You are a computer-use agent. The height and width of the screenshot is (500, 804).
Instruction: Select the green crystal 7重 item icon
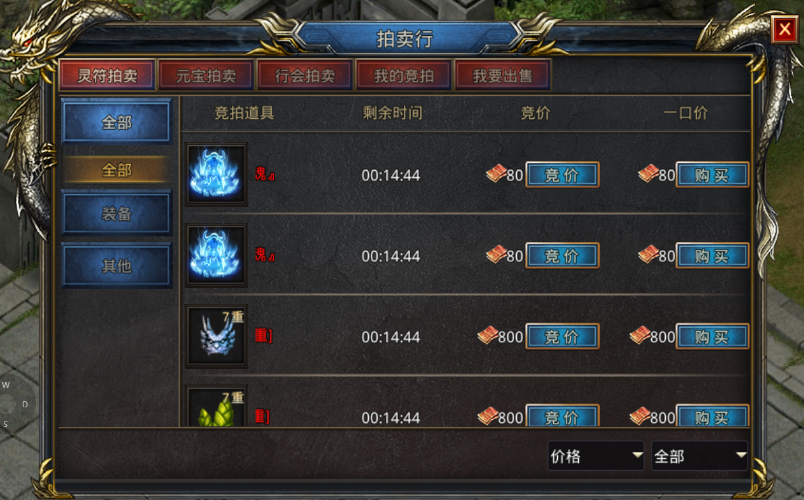point(216,407)
